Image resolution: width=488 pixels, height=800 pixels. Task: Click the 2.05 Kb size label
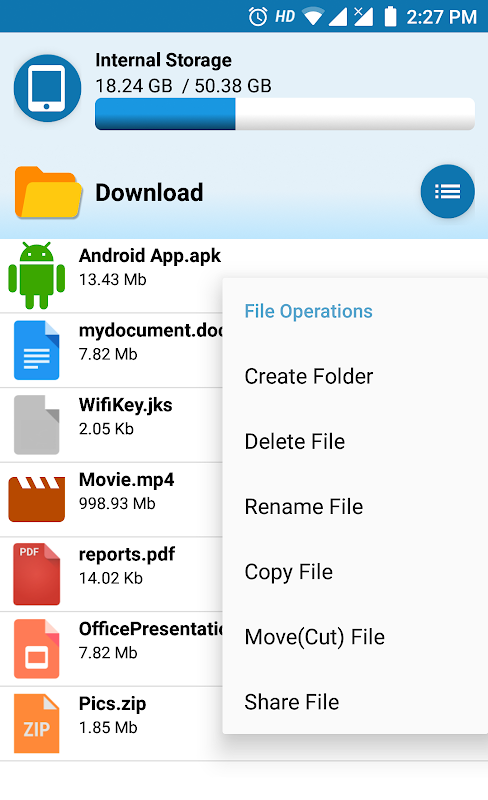(x=106, y=429)
